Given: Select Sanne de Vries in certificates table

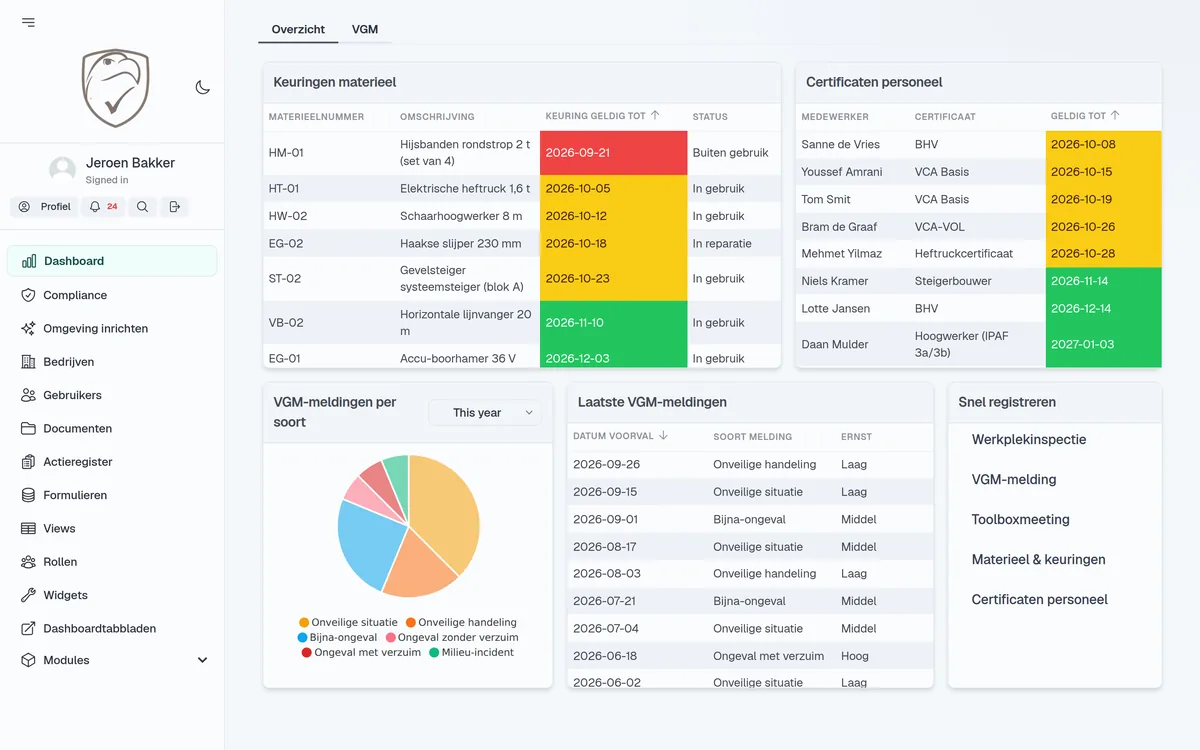Looking at the screenshot, I should (x=840, y=144).
